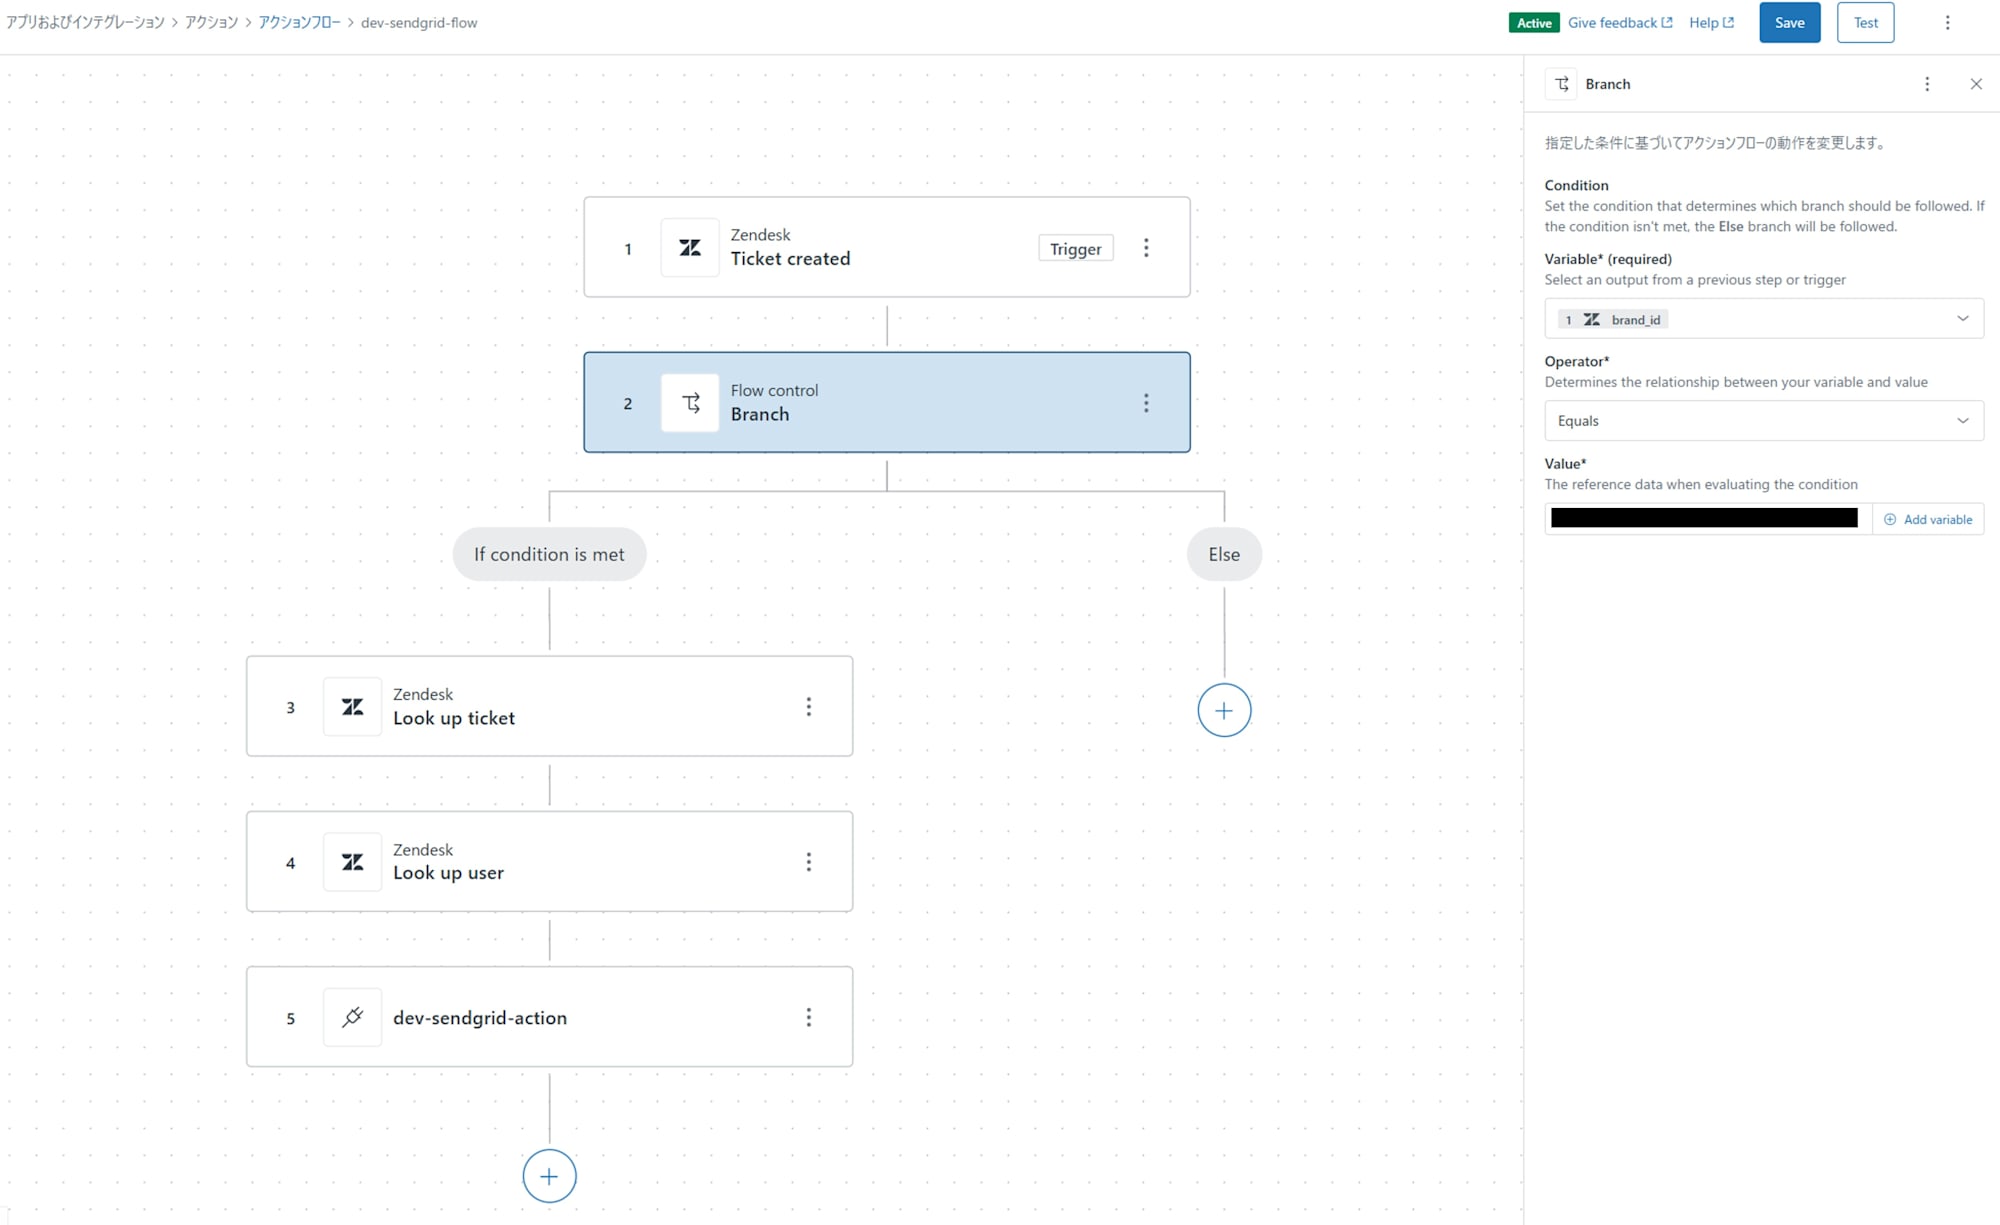Select the Flow control Branch step
2000x1225 pixels.
tap(887, 402)
